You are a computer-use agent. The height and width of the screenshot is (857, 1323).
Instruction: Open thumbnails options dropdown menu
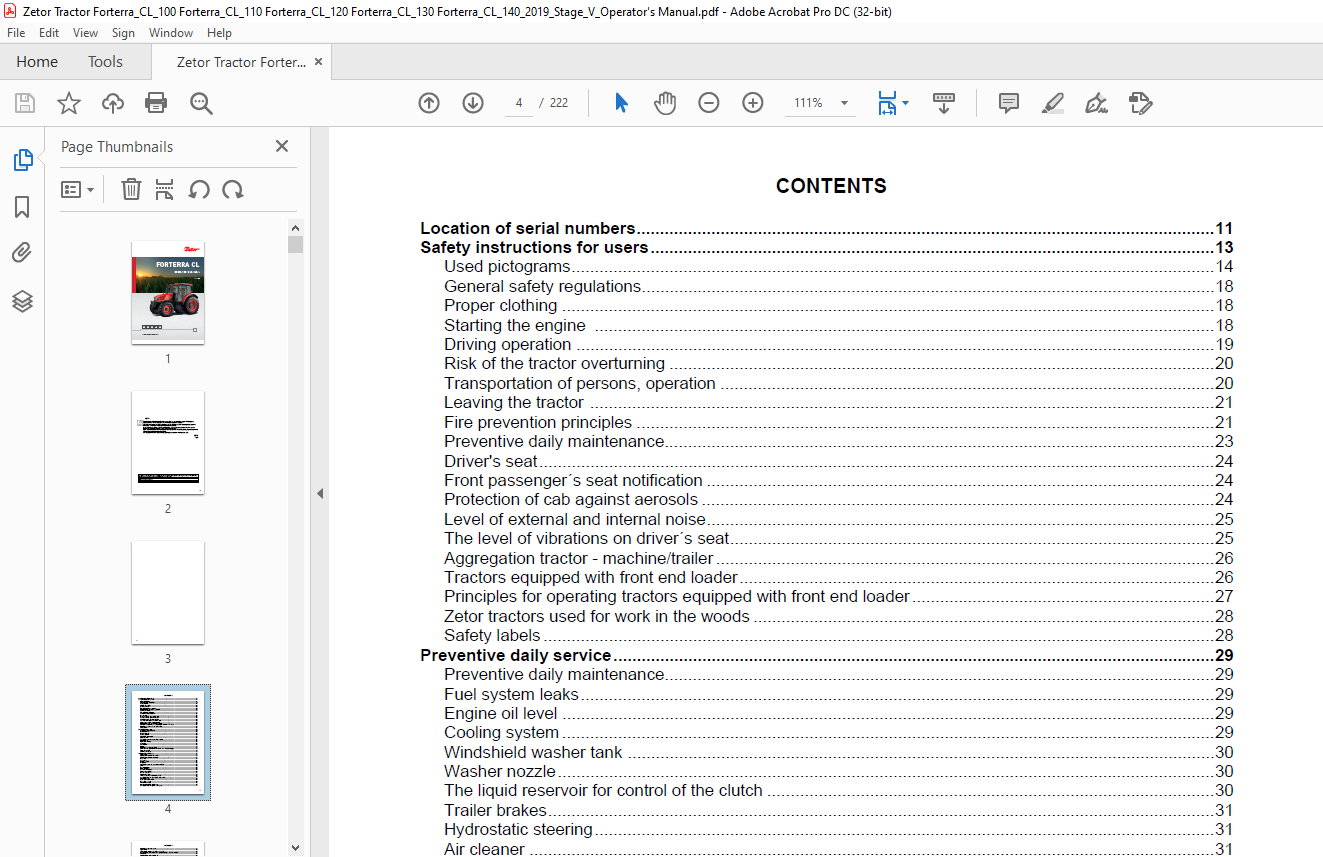pyautogui.click(x=77, y=189)
